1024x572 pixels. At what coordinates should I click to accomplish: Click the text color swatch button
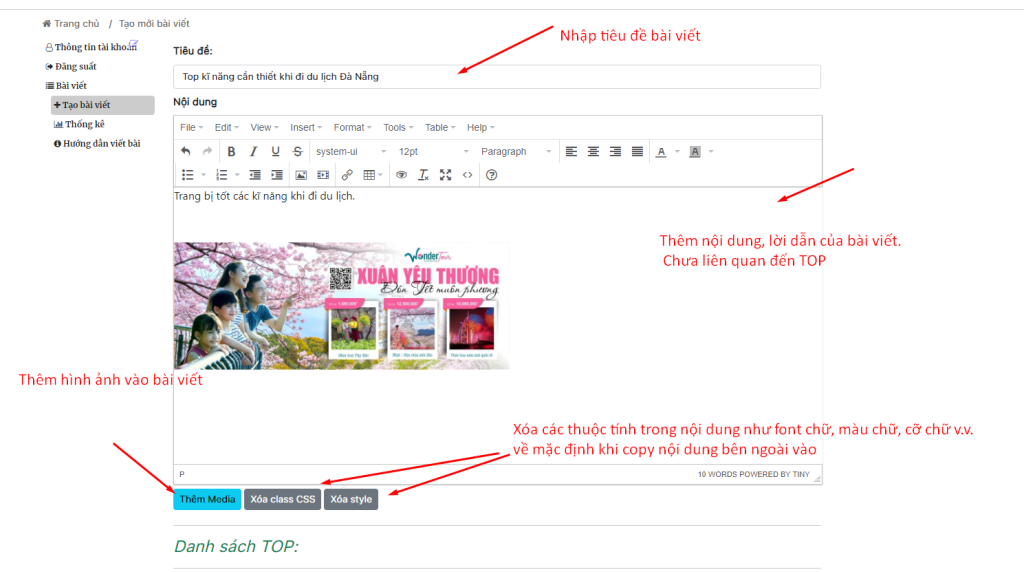coord(661,152)
